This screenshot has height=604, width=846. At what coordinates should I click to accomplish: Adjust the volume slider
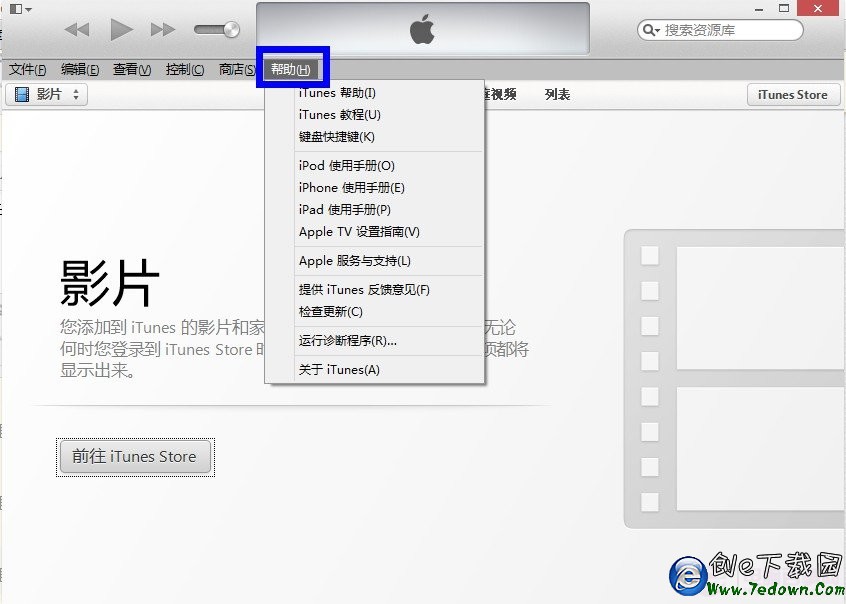click(x=215, y=29)
